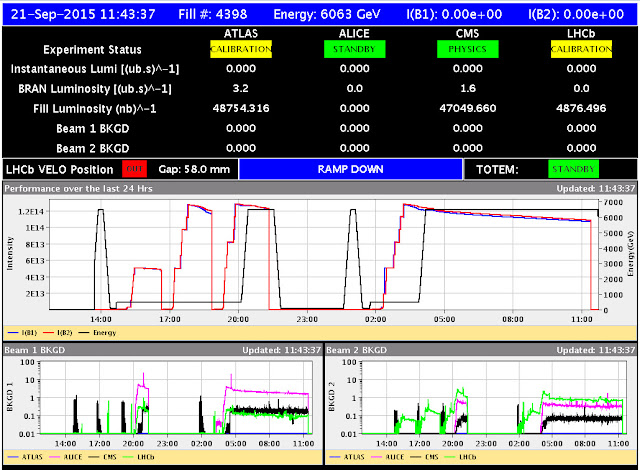Viewport: 640px width, 470px height.
Task: Click the CMS PHYSICS status badge
Action: pos(467,49)
